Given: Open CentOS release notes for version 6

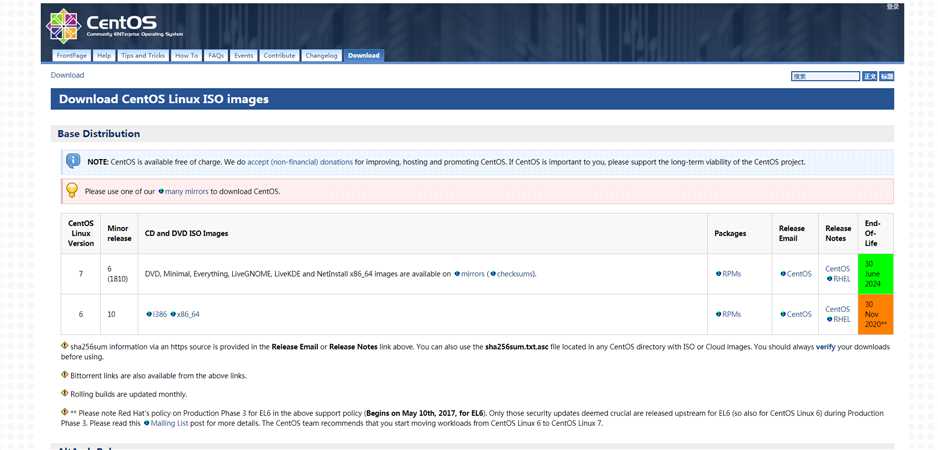Looking at the screenshot, I should pyautogui.click(x=838, y=309).
